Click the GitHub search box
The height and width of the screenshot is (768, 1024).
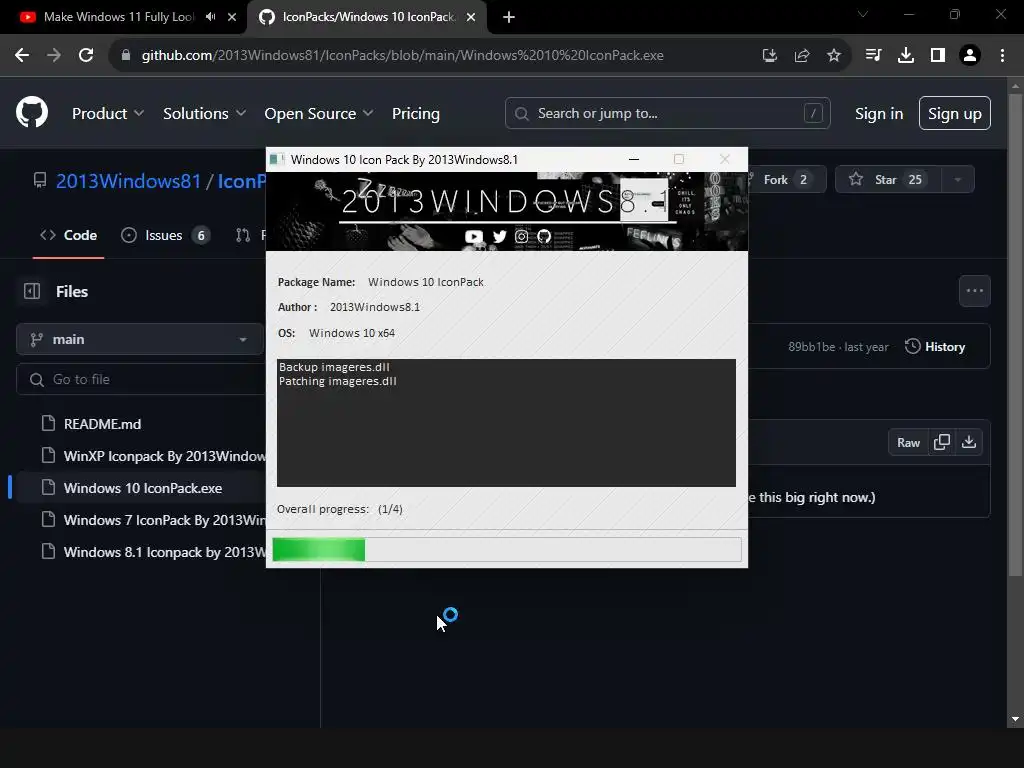[x=667, y=114]
